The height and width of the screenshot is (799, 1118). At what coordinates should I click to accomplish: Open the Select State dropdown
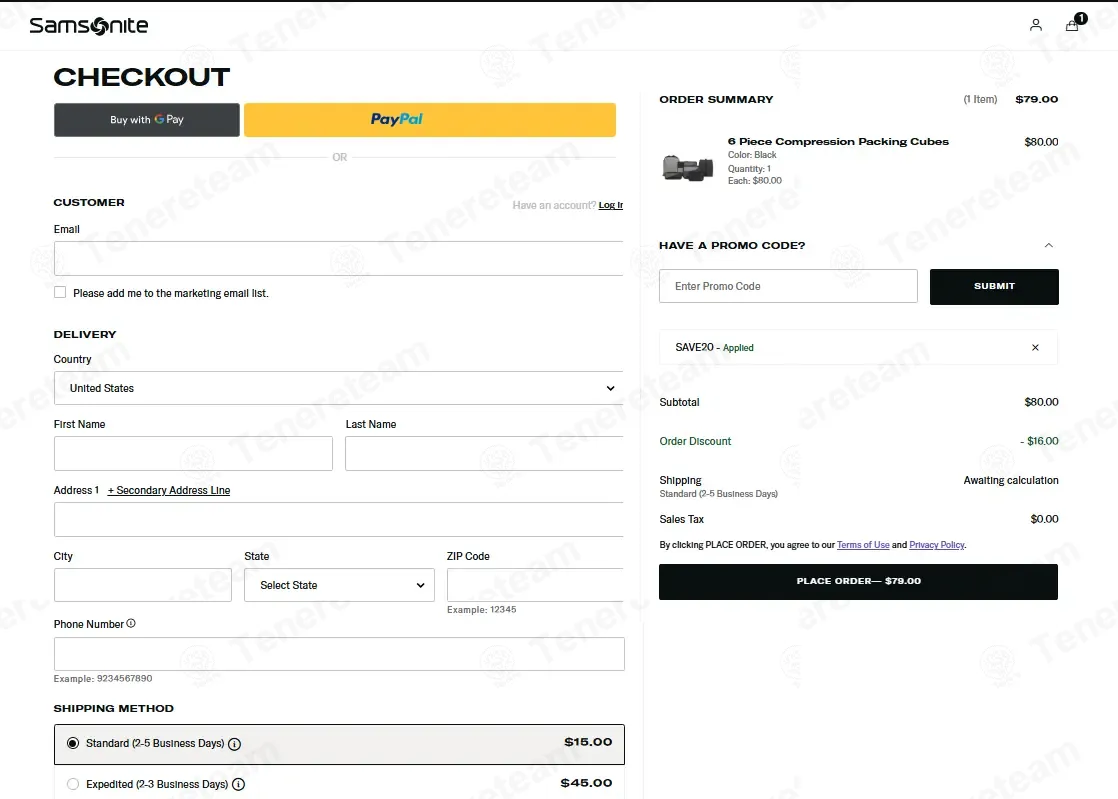[339, 584]
